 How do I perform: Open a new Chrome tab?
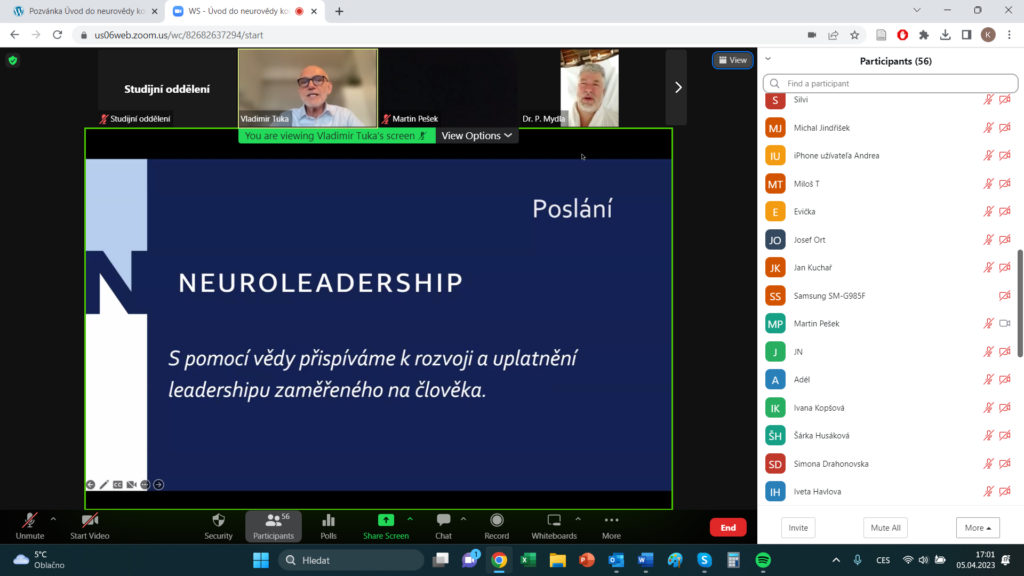point(339,11)
